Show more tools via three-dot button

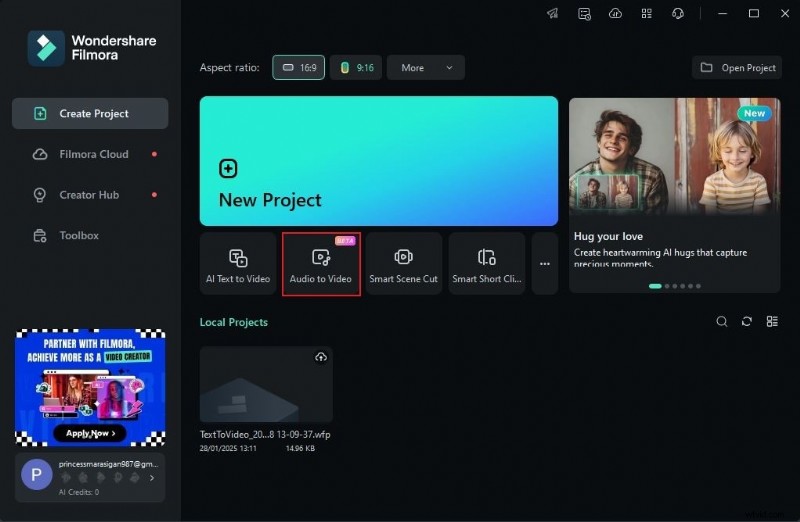pyautogui.click(x=545, y=264)
